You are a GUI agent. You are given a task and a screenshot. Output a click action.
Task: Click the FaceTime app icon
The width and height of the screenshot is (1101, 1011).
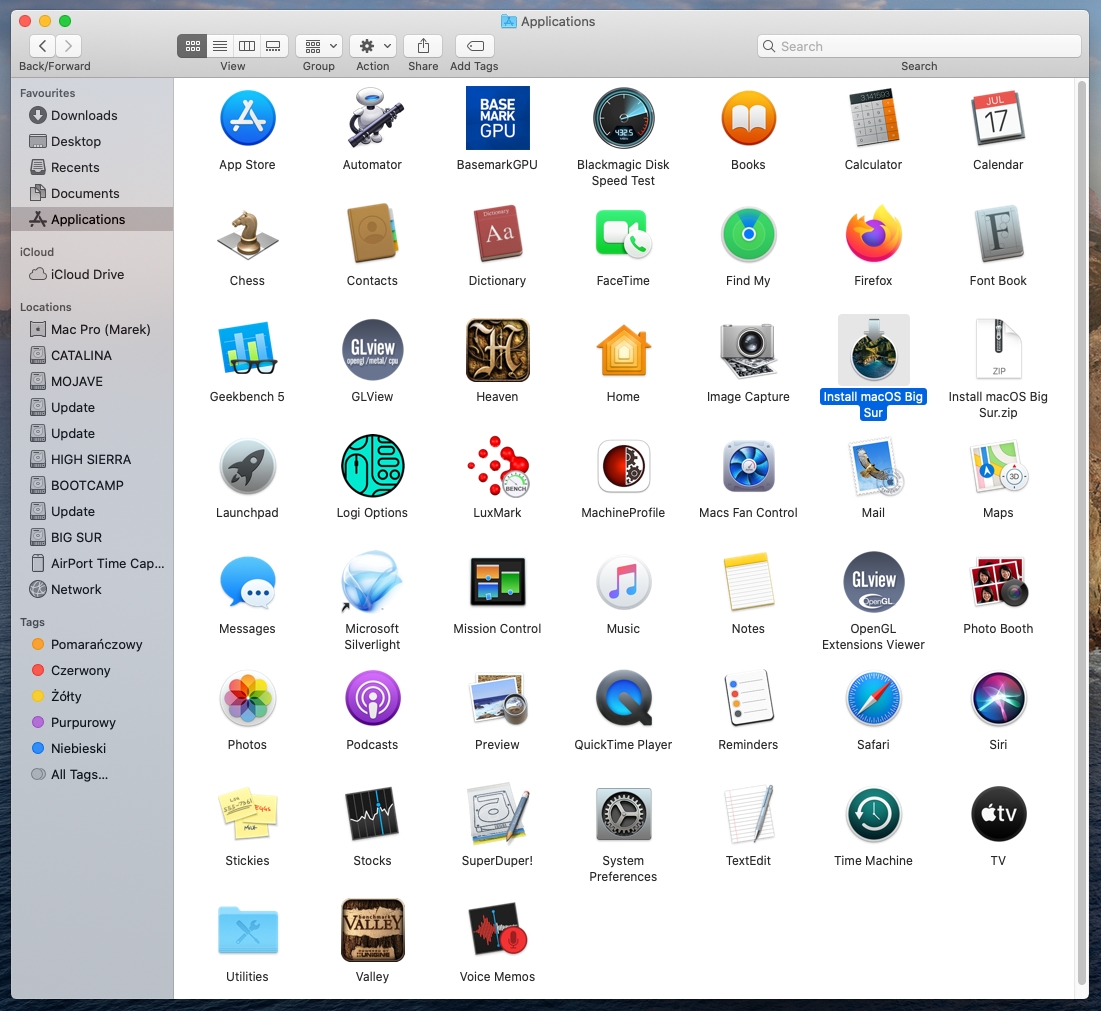coord(623,234)
